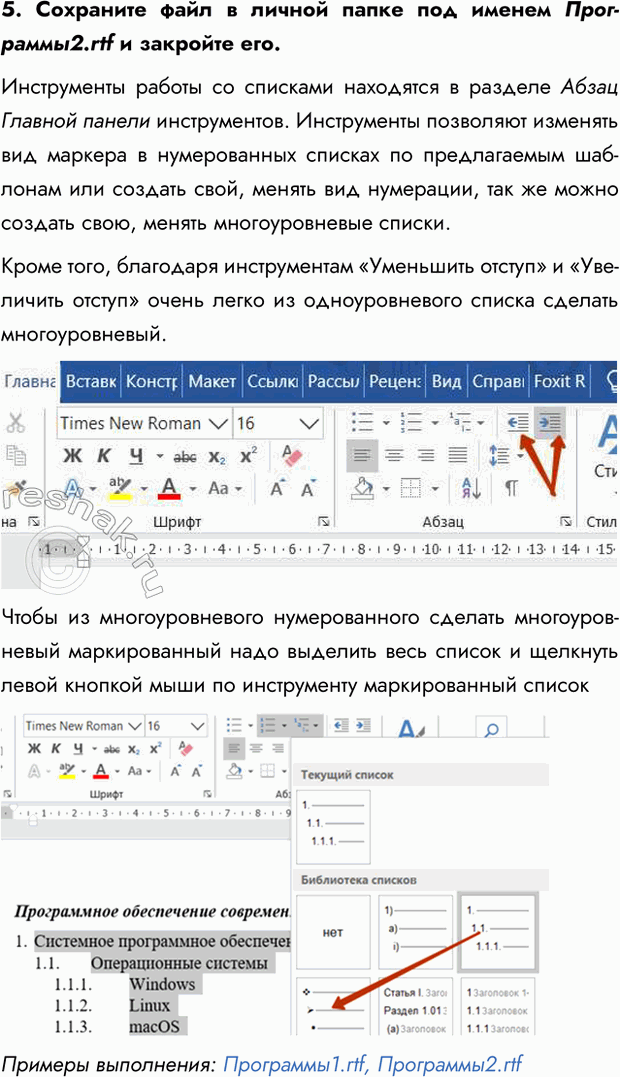
Task: Open Рецензирование ribbon tab
Action: [x=395, y=381]
